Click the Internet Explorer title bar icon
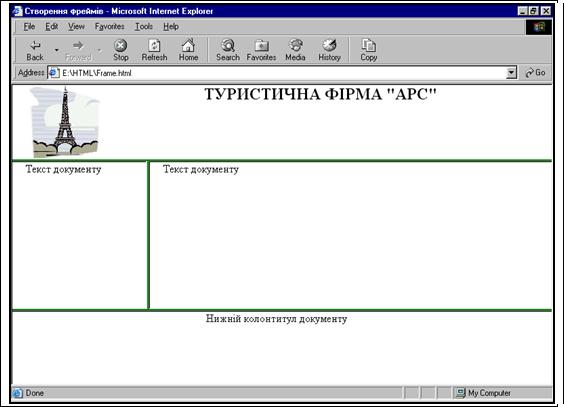 click(18, 11)
